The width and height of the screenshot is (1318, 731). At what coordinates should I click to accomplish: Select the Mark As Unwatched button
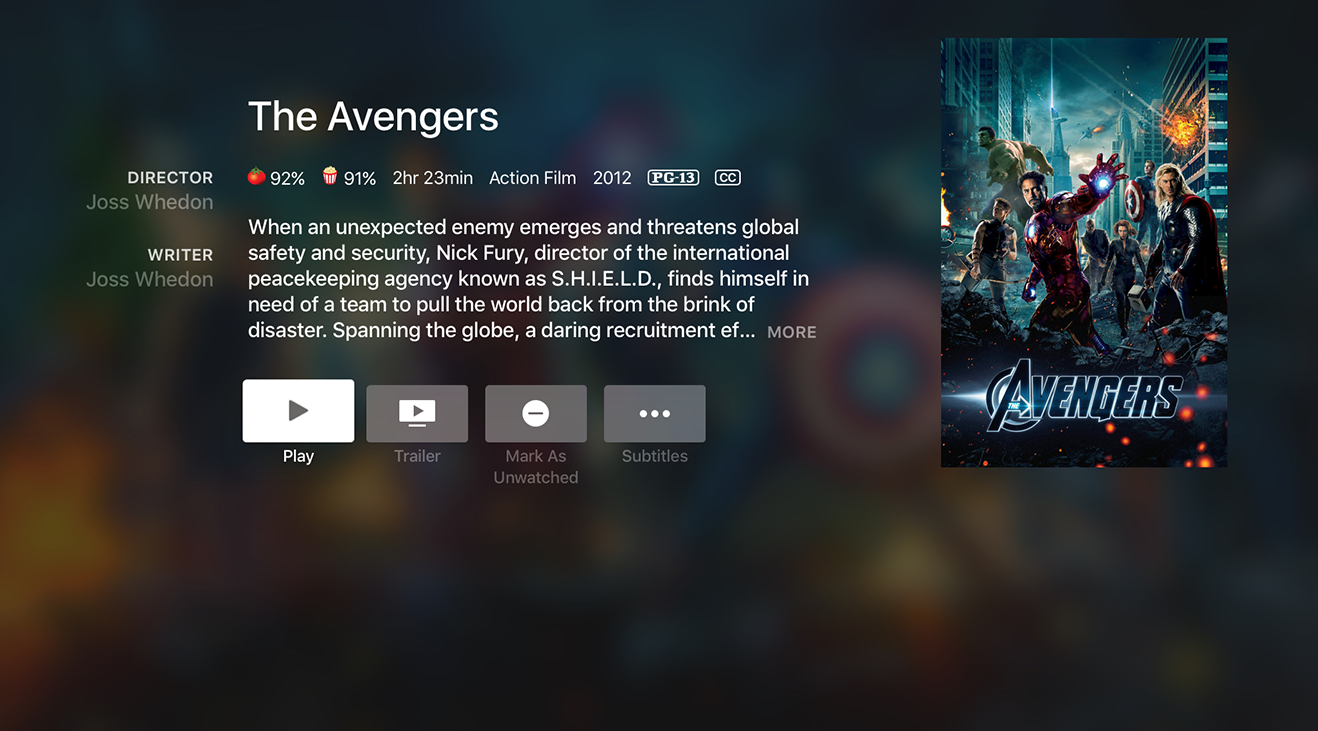tap(536, 413)
